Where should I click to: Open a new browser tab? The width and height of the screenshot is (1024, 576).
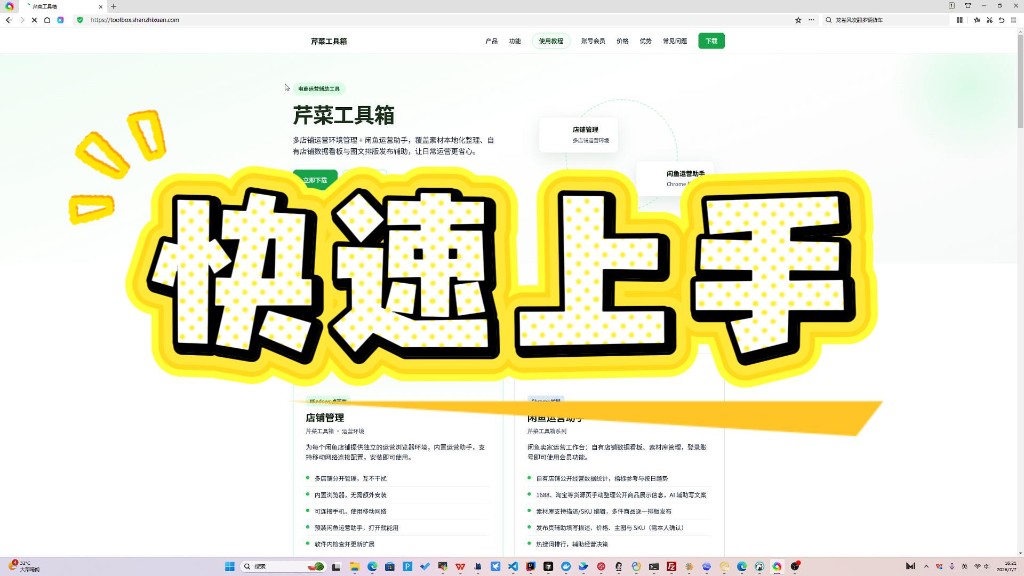coord(114,6)
